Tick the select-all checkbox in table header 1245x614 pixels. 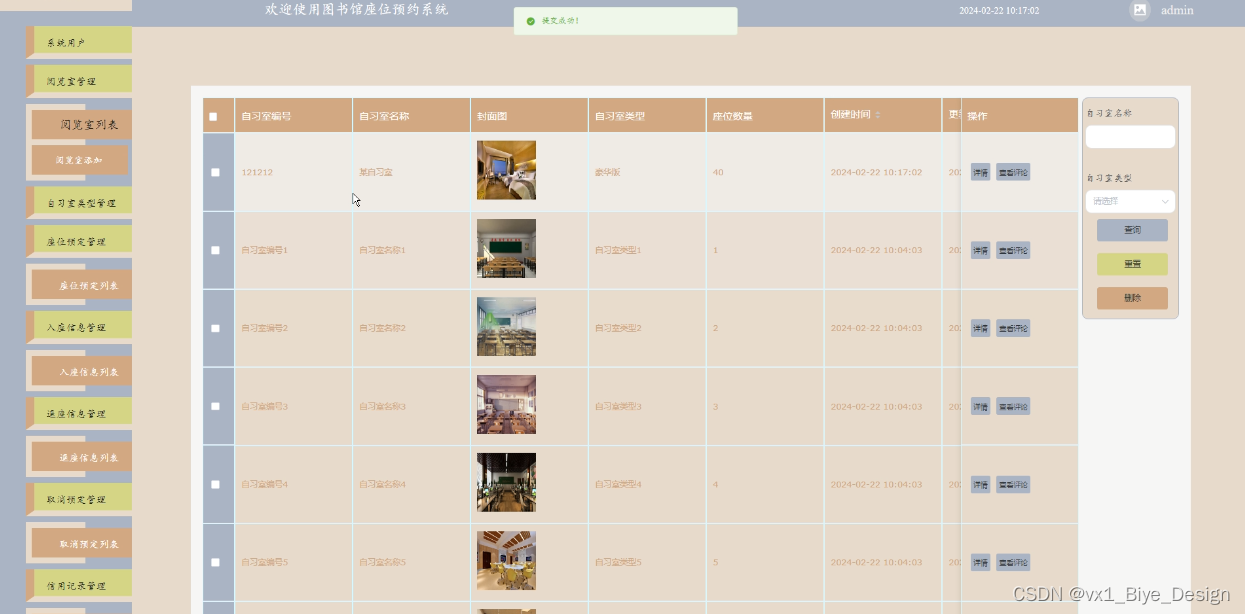tap(213, 117)
